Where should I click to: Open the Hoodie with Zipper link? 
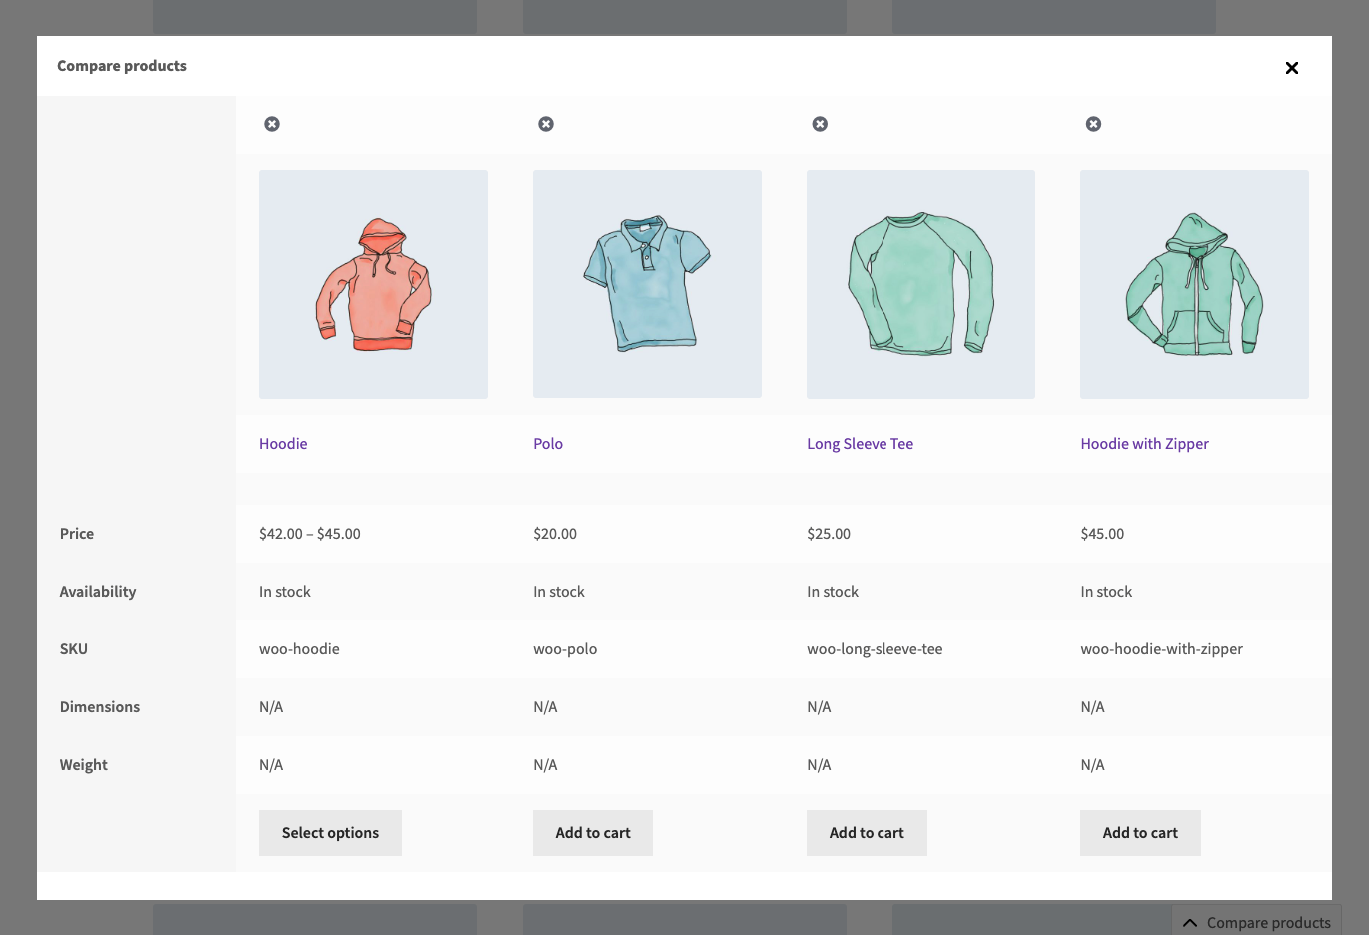(x=1144, y=444)
